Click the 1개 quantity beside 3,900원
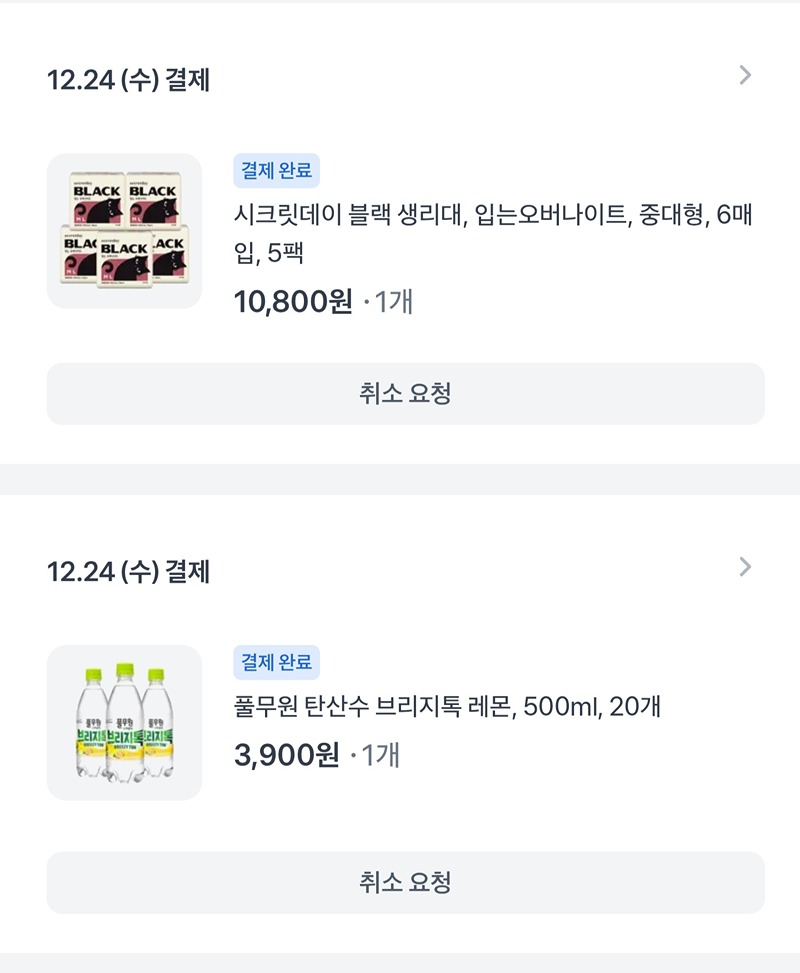Viewport: 800px width, 973px height. pyautogui.click(x=380, y=755)
